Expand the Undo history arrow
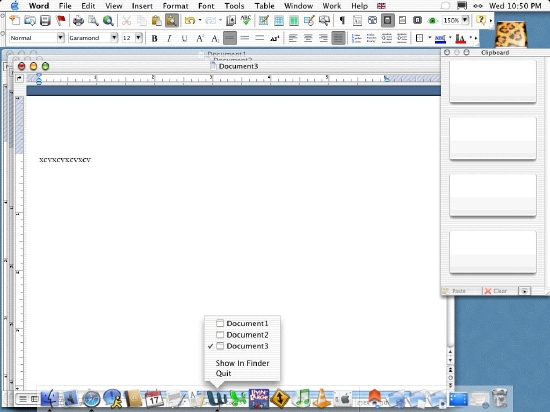 [x=200, y=20]
